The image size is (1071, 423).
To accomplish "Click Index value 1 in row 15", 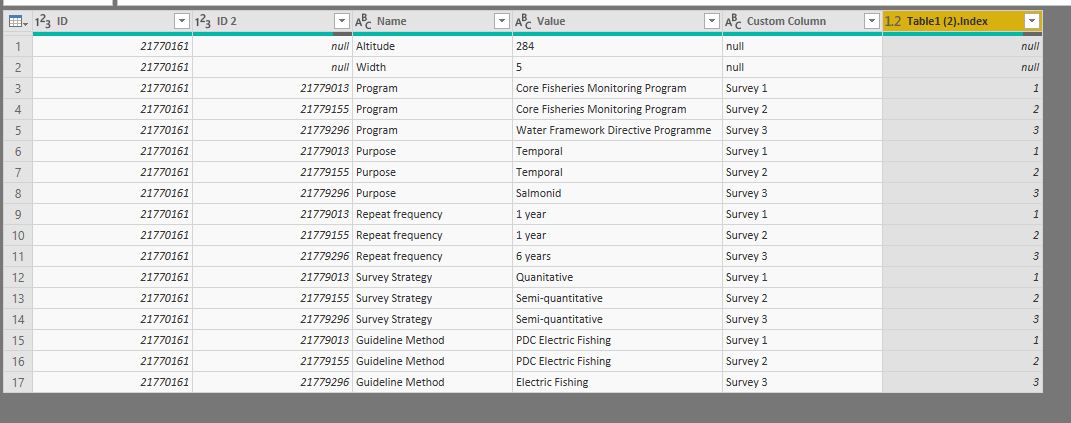I will (962, 340).
